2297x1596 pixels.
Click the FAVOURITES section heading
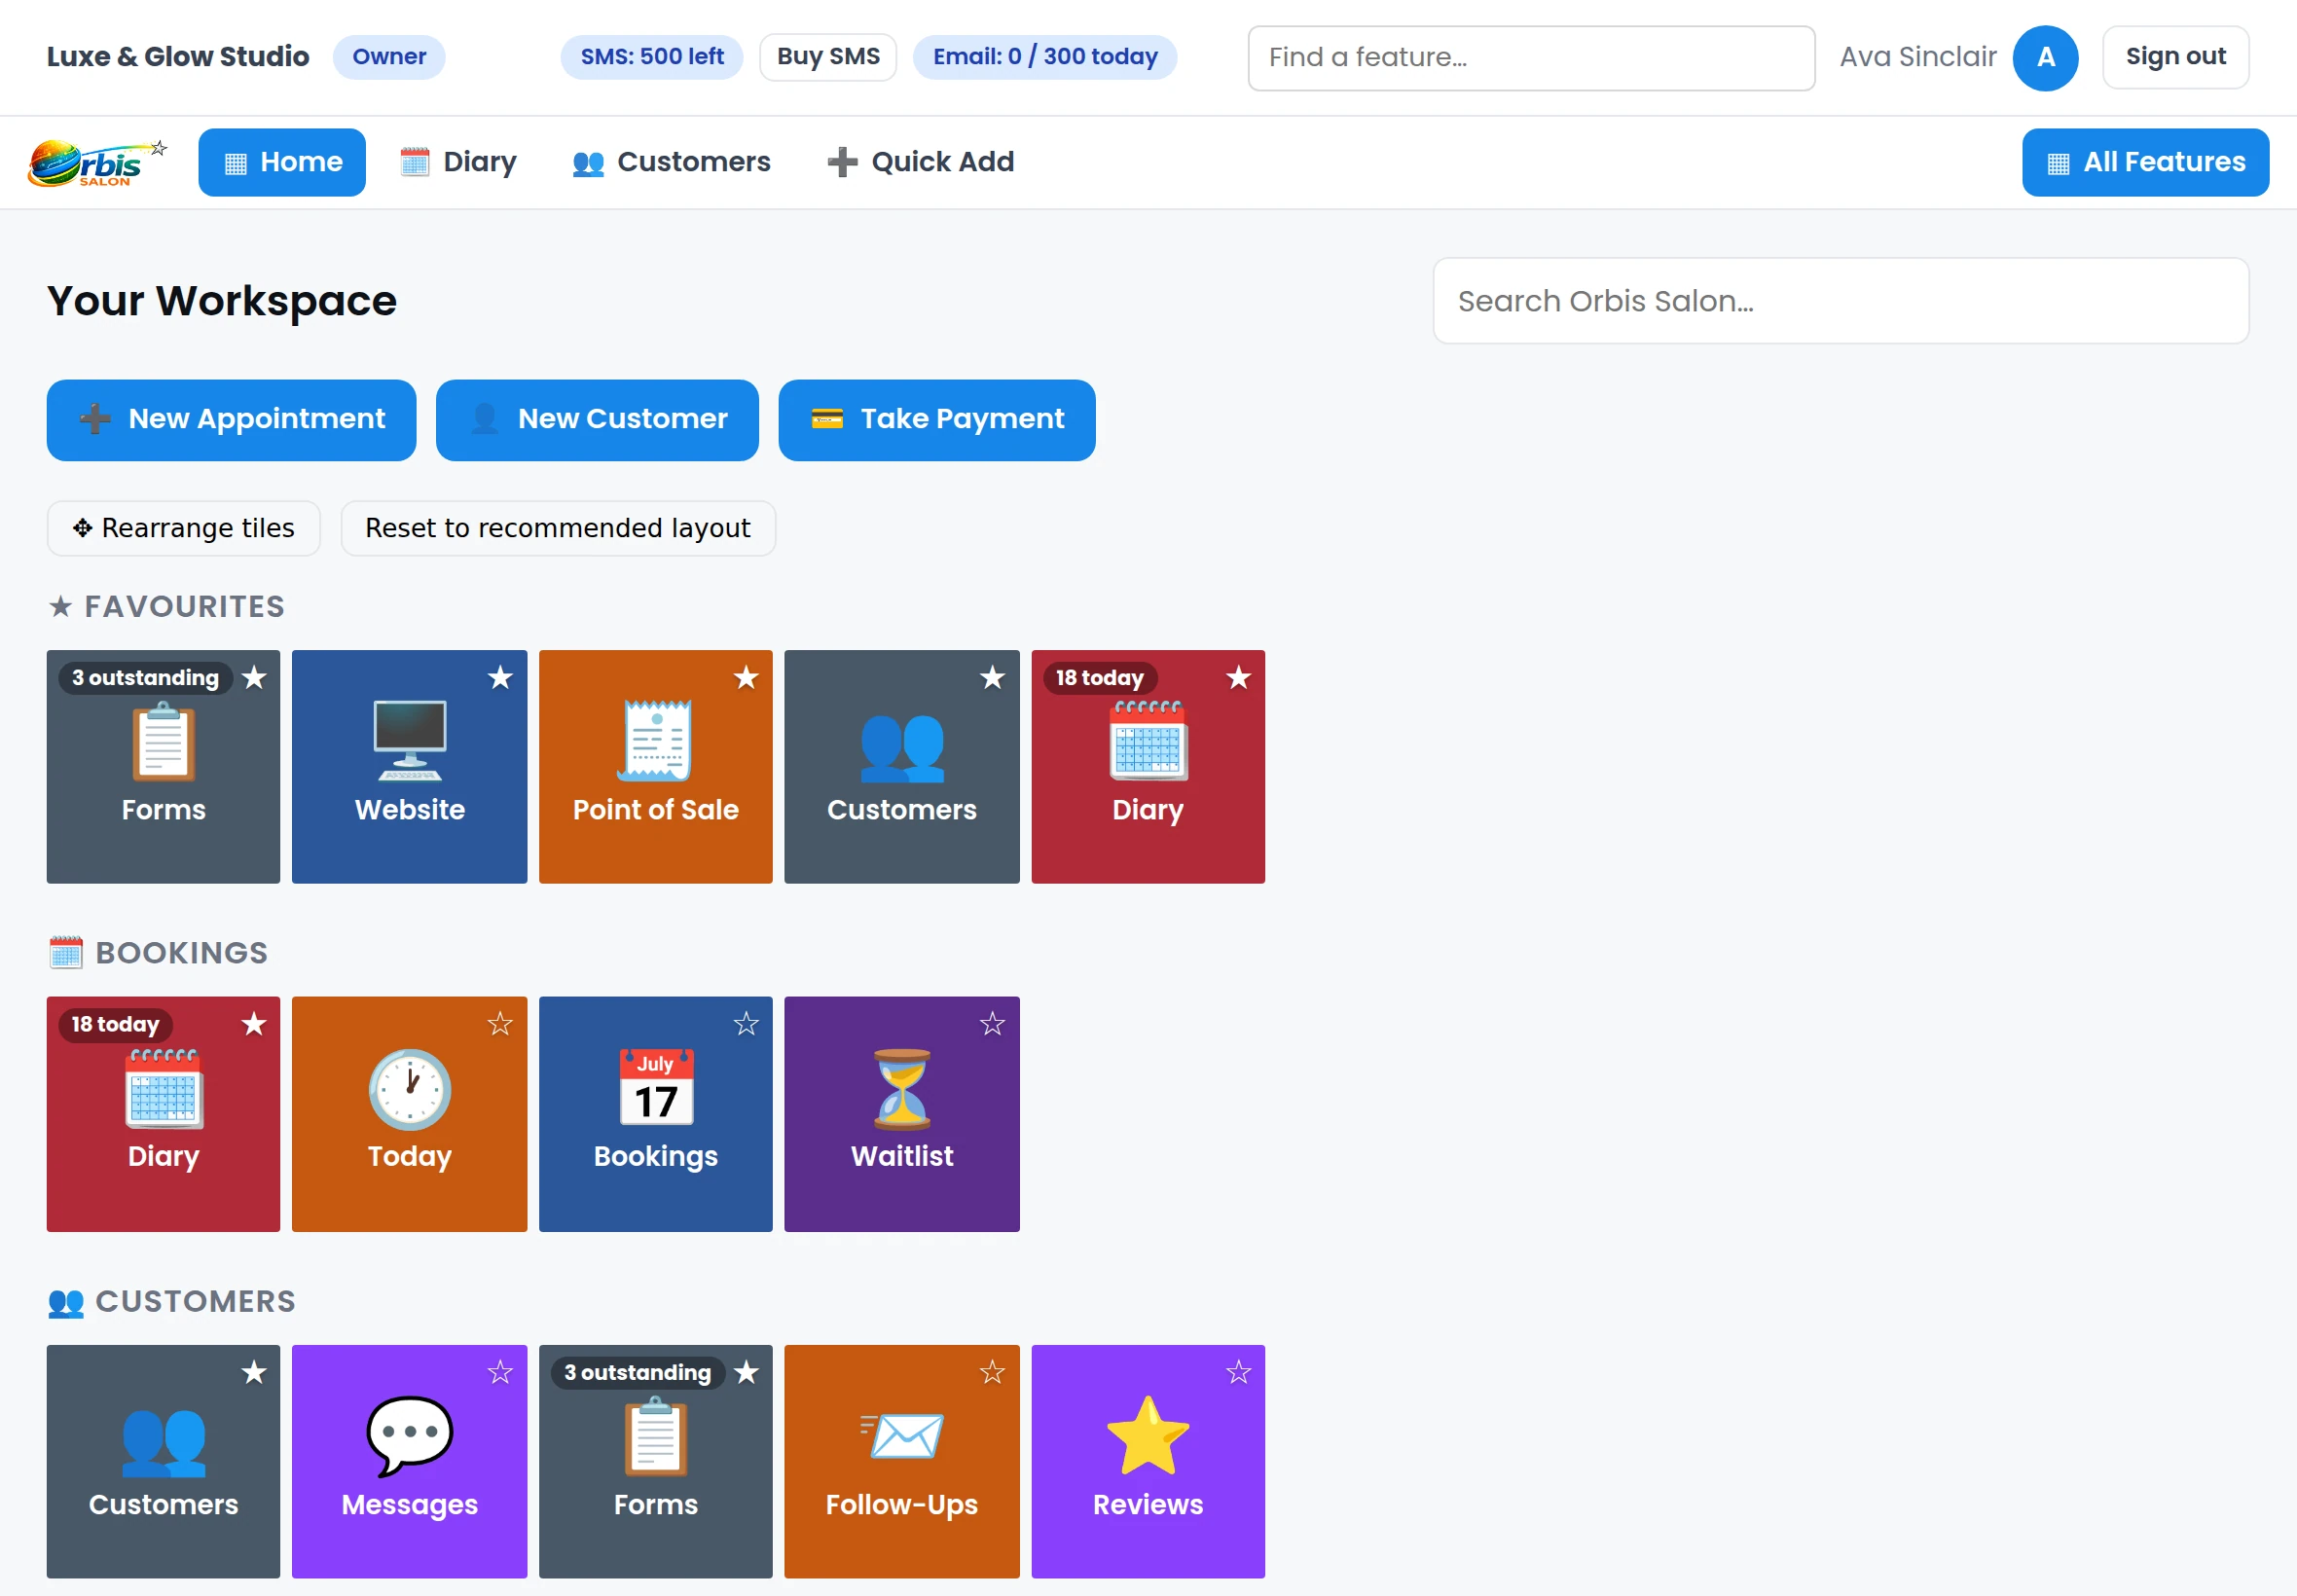(x=166, y=607)
